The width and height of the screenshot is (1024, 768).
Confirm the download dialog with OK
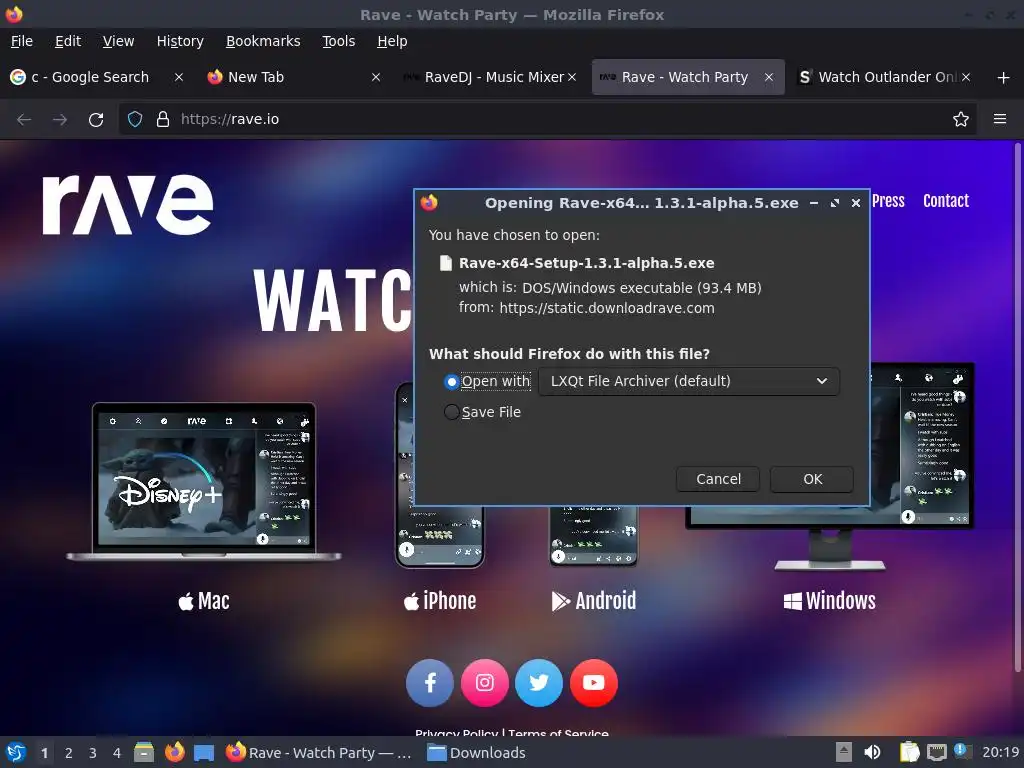[812, 479]
